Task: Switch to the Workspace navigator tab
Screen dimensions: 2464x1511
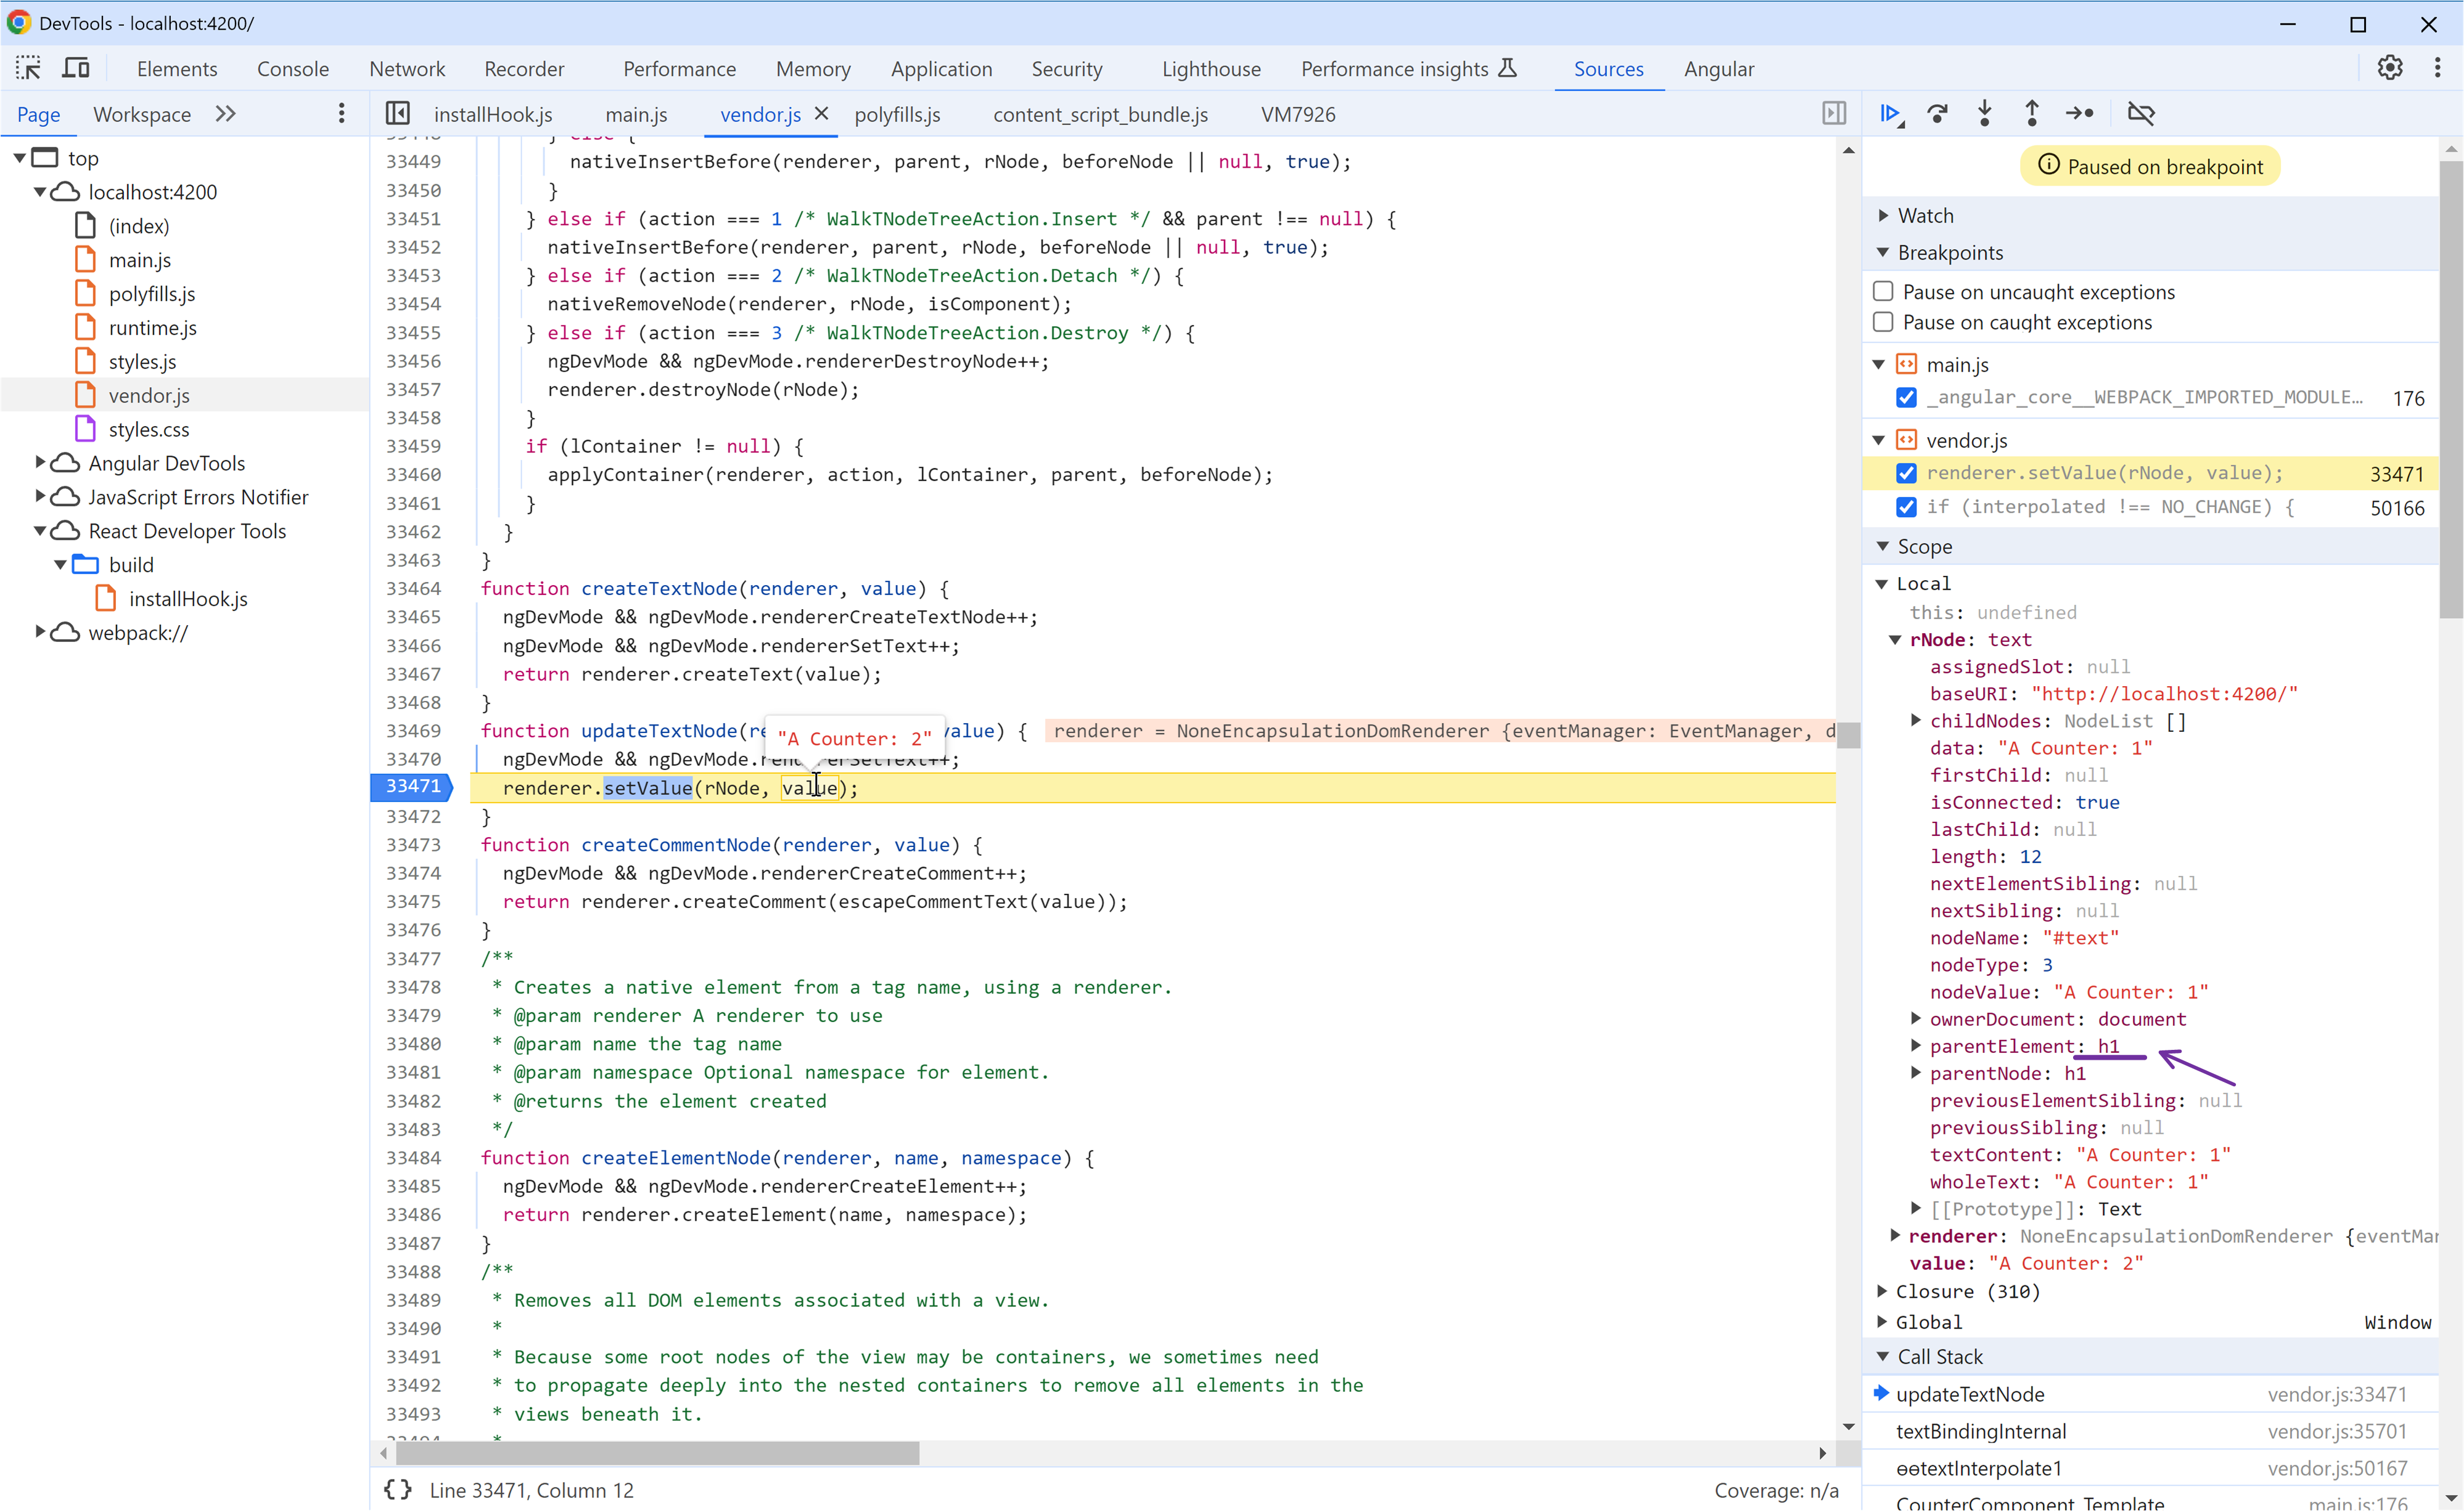Action: tap(142, 114)
